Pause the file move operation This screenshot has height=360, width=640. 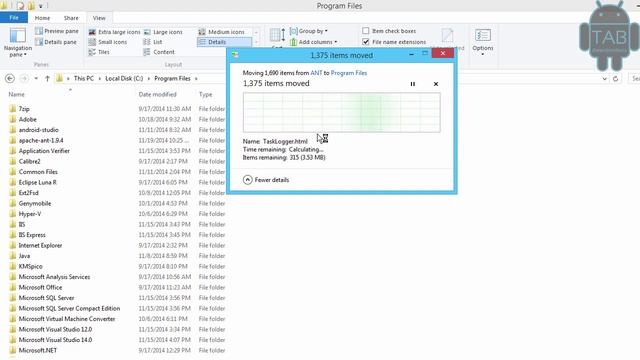click(x=413, y=84)
